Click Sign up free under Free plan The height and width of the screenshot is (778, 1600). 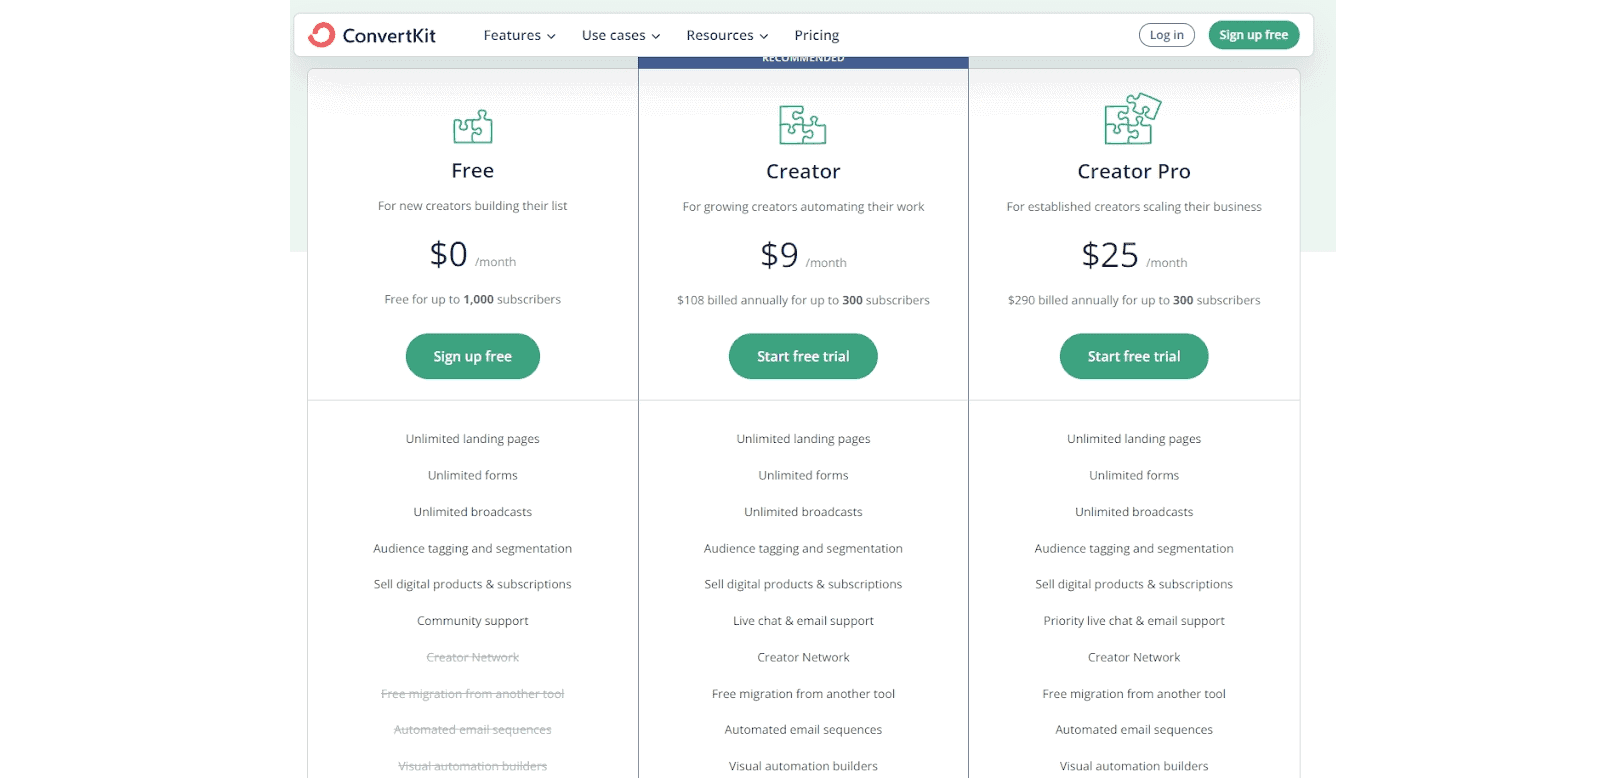tap(473, 357)
